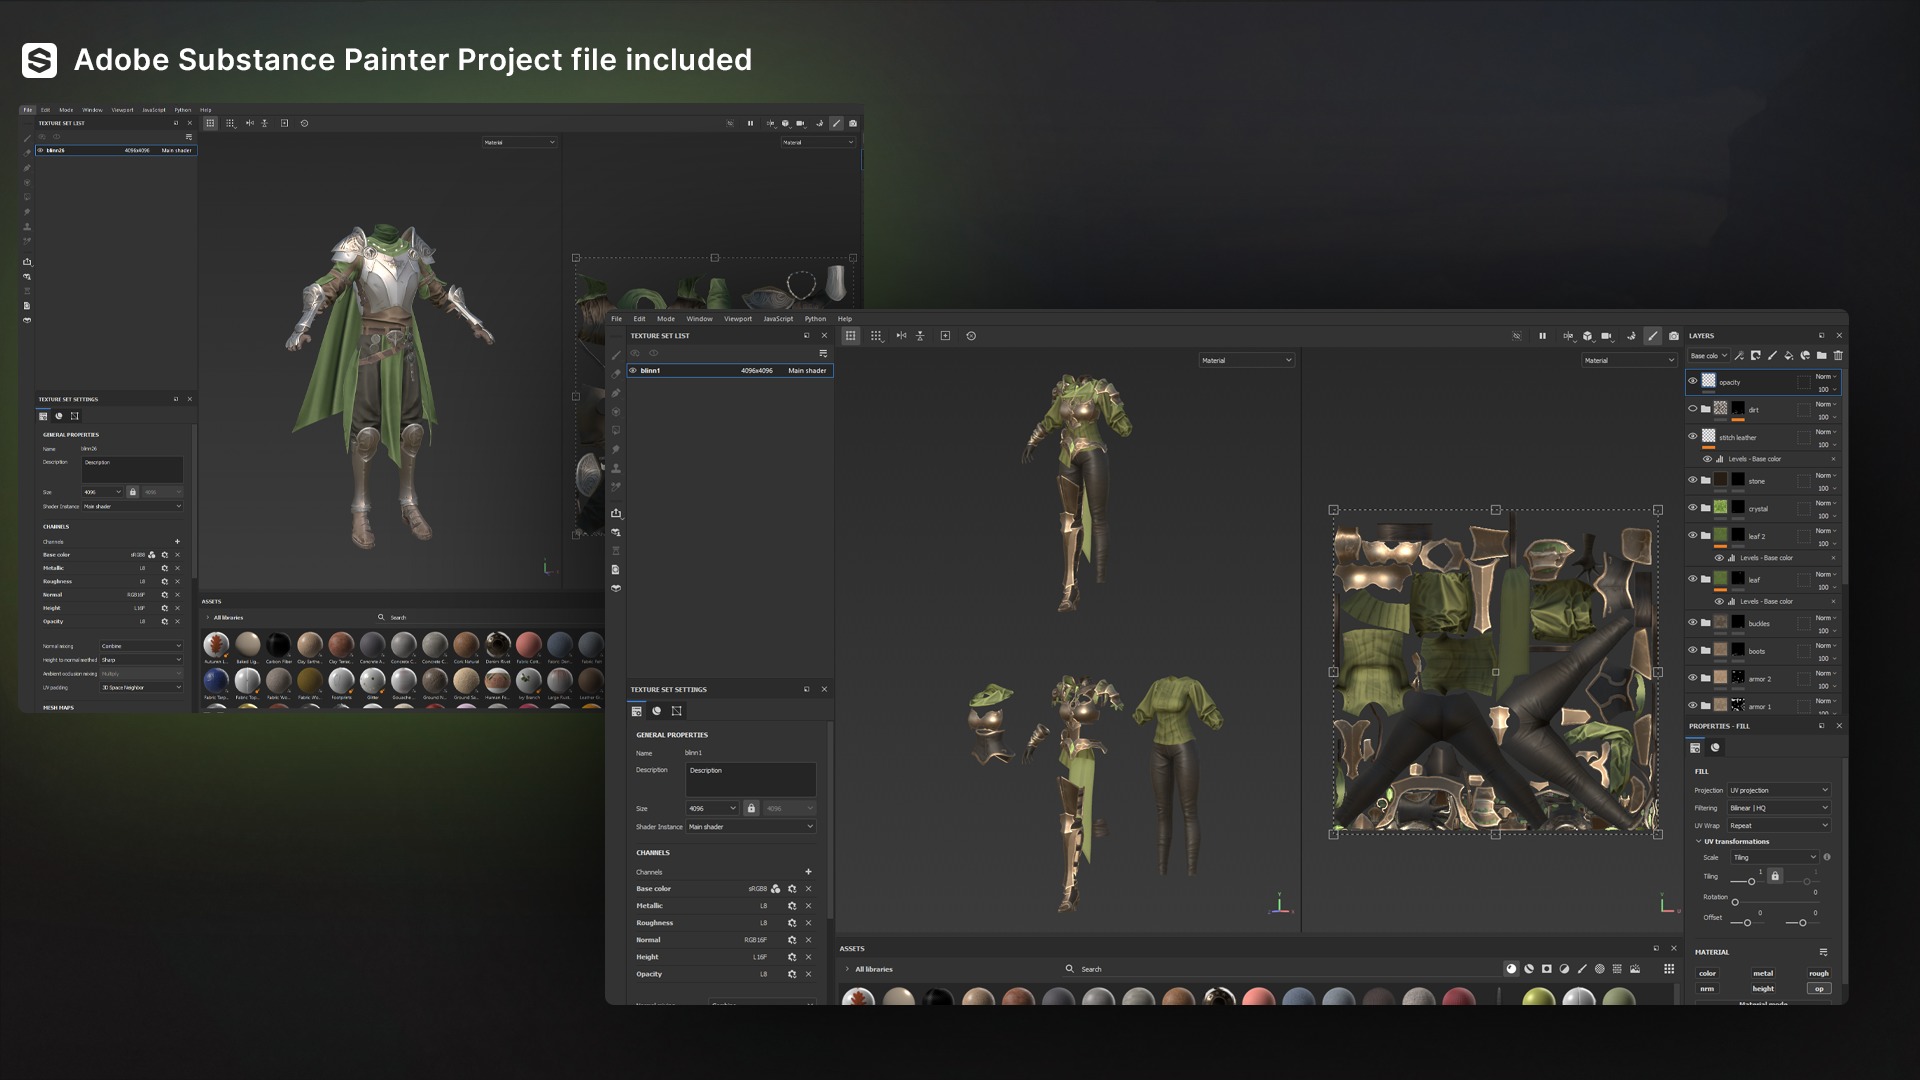Toggle color material channel button
The image size is (1920, 1080).
1707,973
